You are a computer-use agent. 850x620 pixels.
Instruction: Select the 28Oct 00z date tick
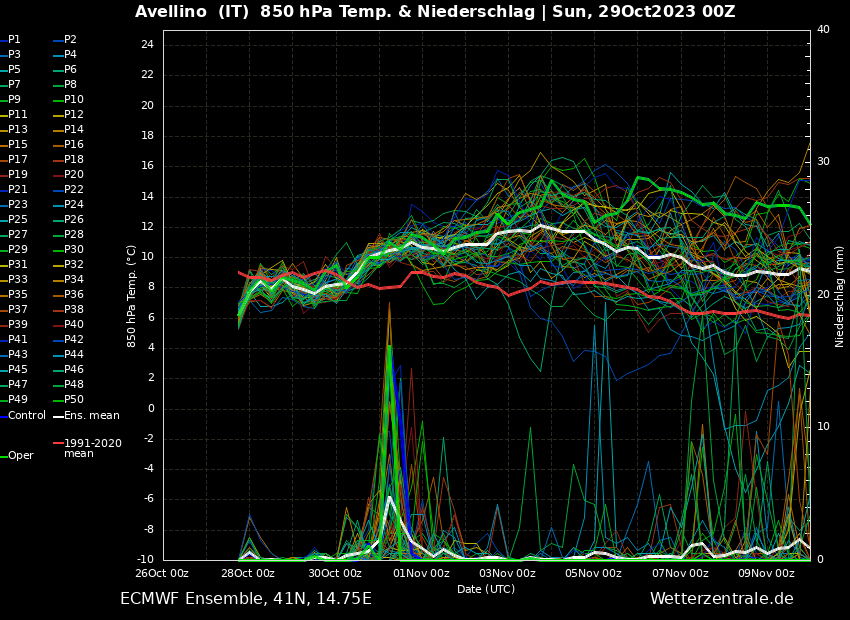pos(248,574)
